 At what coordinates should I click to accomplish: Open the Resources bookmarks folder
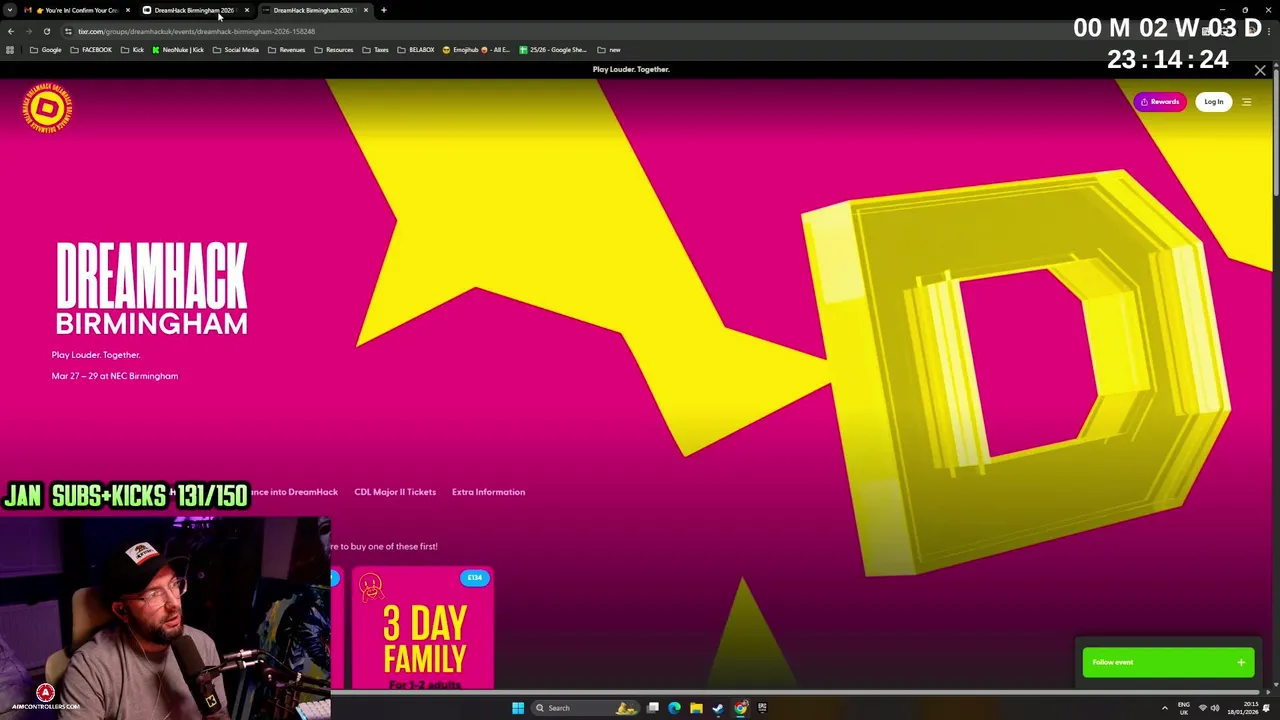(x=334, y=50)
